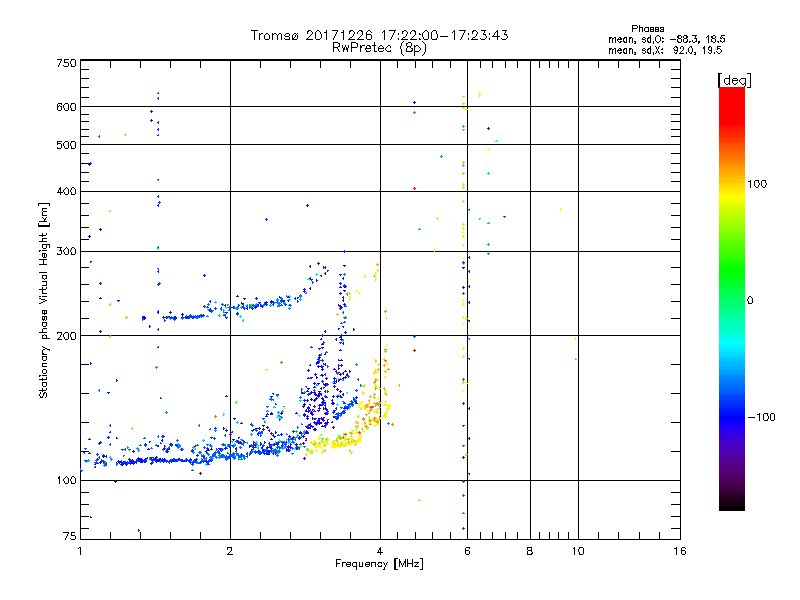Click the 'Phases' header label
Viewport: 800px width, 600px height.
[647, 29]
